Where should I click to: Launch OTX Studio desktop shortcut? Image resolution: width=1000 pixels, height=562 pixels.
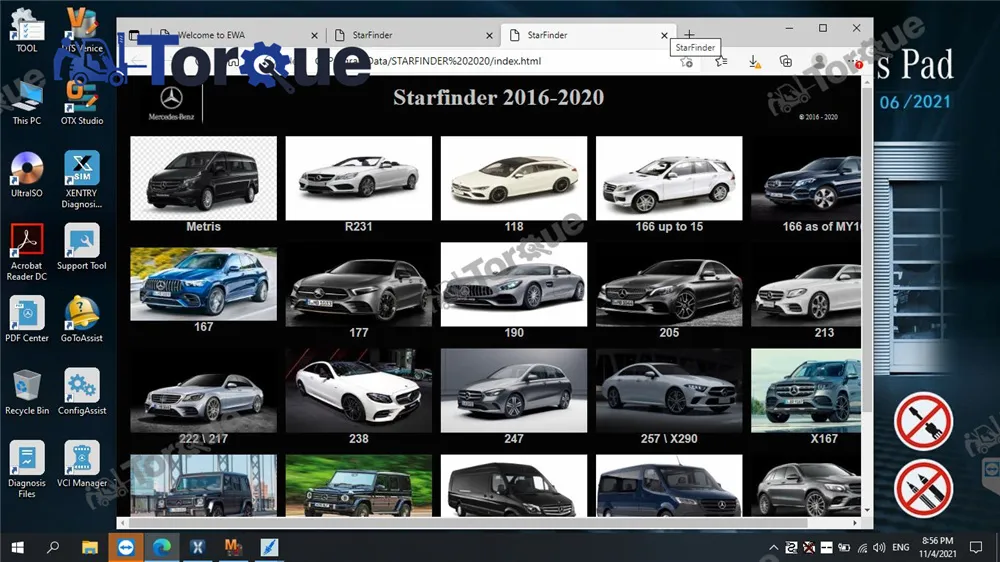(82, 103)
